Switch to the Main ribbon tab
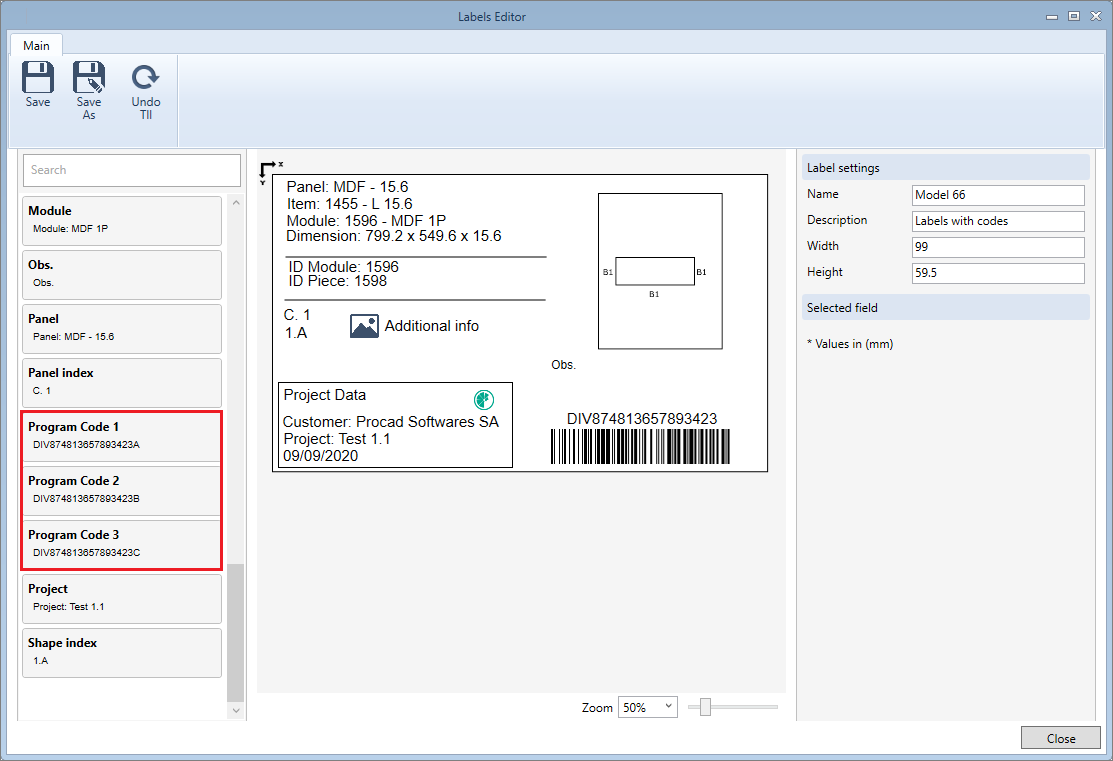Image resolution: width=1113 pixels, height=761 pixels. pyautogui.click(x=37, y=45)
